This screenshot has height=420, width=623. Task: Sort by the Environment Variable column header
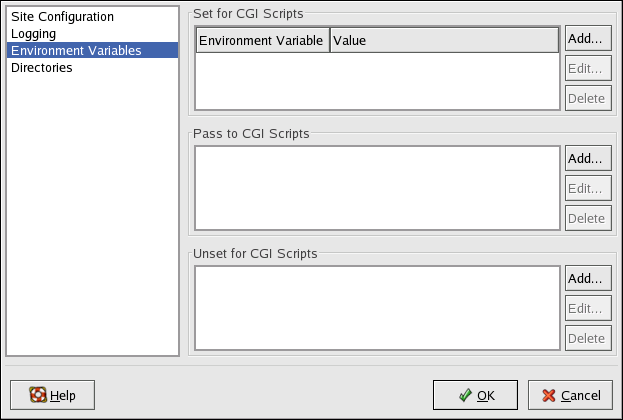pos(261,40)
